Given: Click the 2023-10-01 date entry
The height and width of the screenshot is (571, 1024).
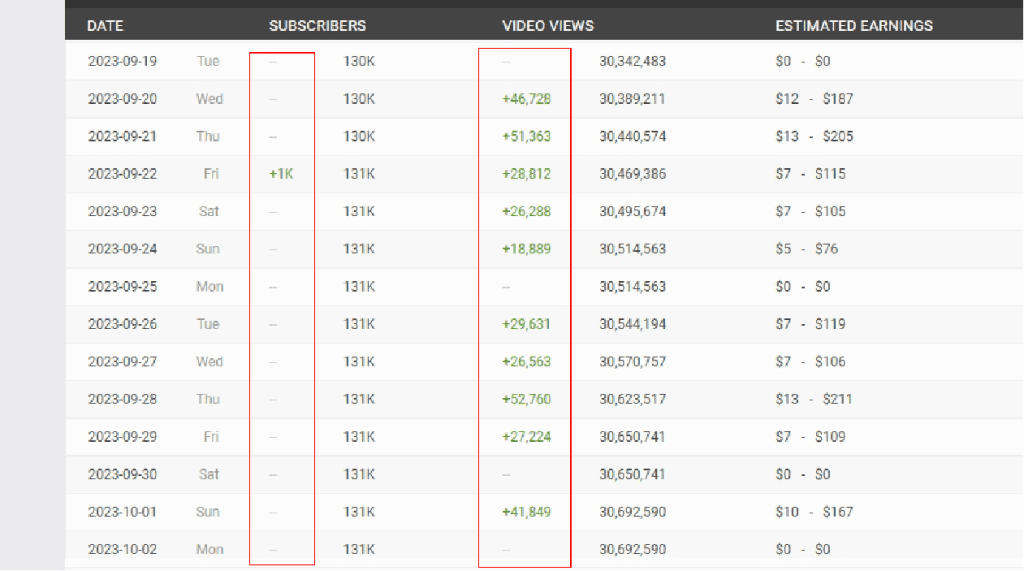Looking at the screenshot, I should (122, 512).
